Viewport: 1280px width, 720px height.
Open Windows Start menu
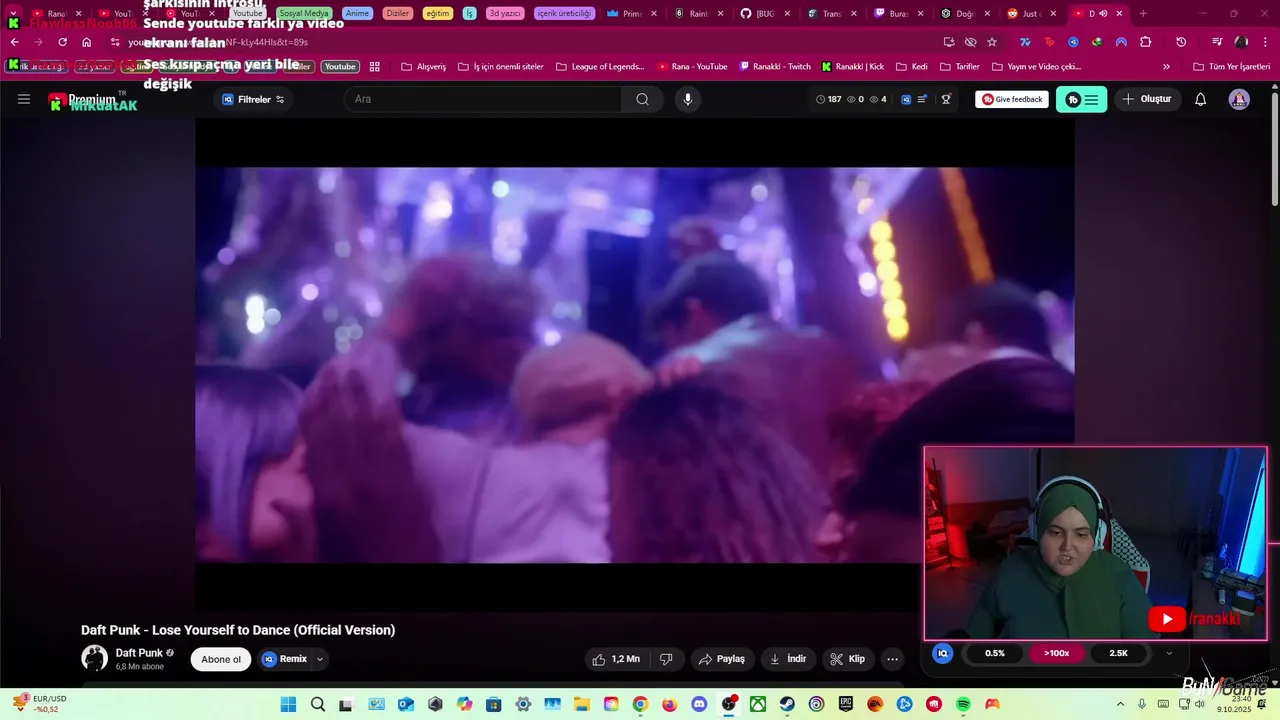288,704
